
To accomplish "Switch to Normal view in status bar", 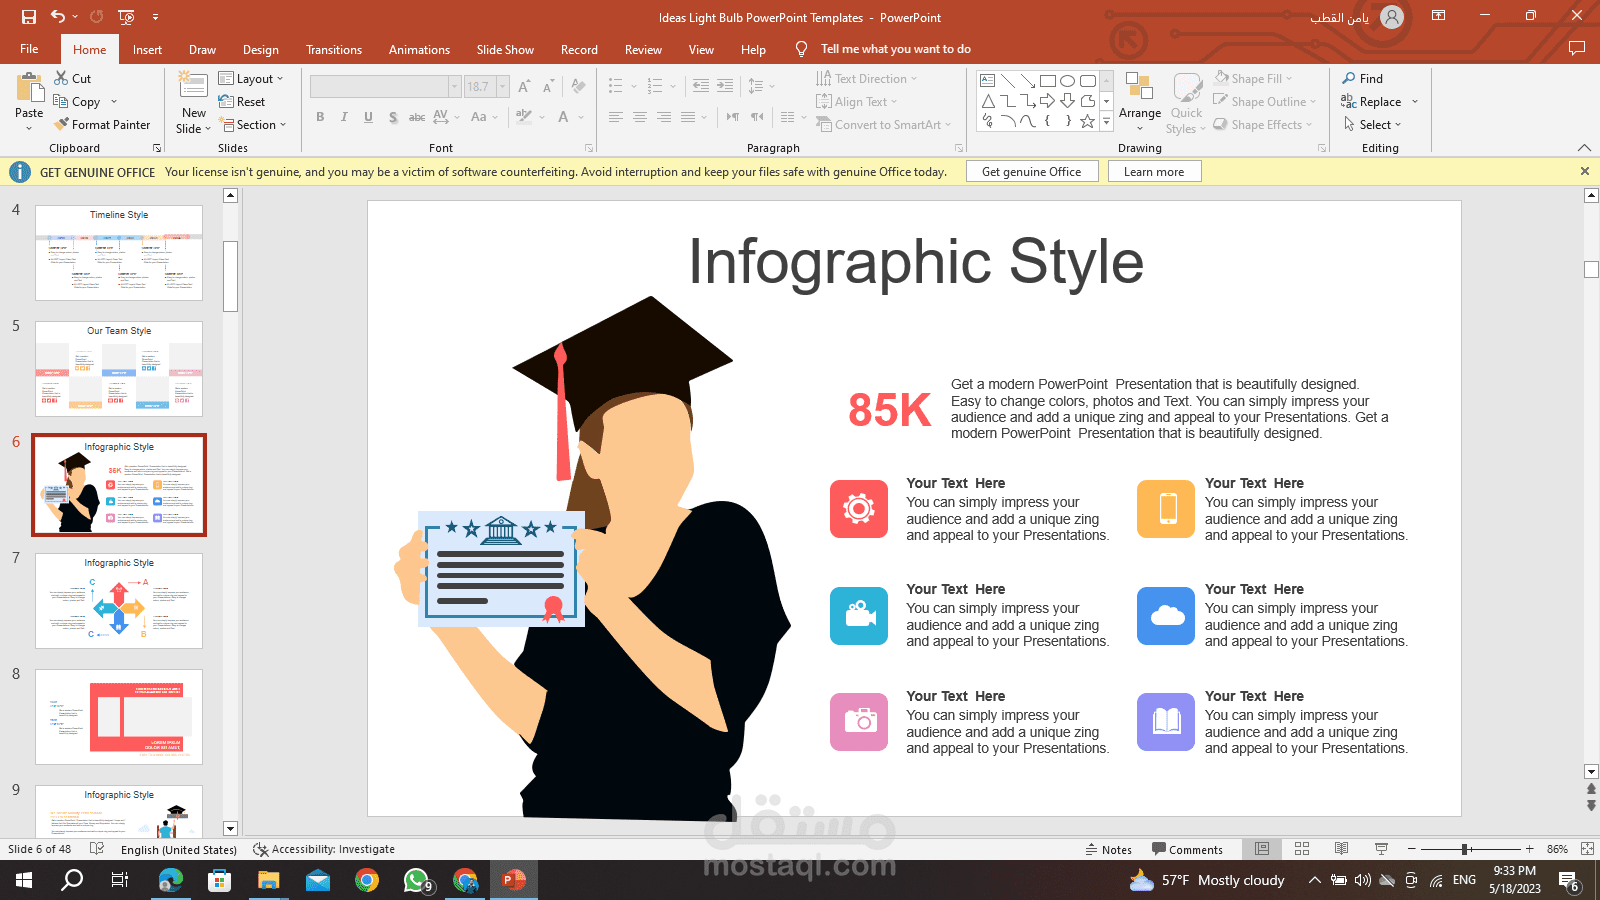I will [1262, 849].
